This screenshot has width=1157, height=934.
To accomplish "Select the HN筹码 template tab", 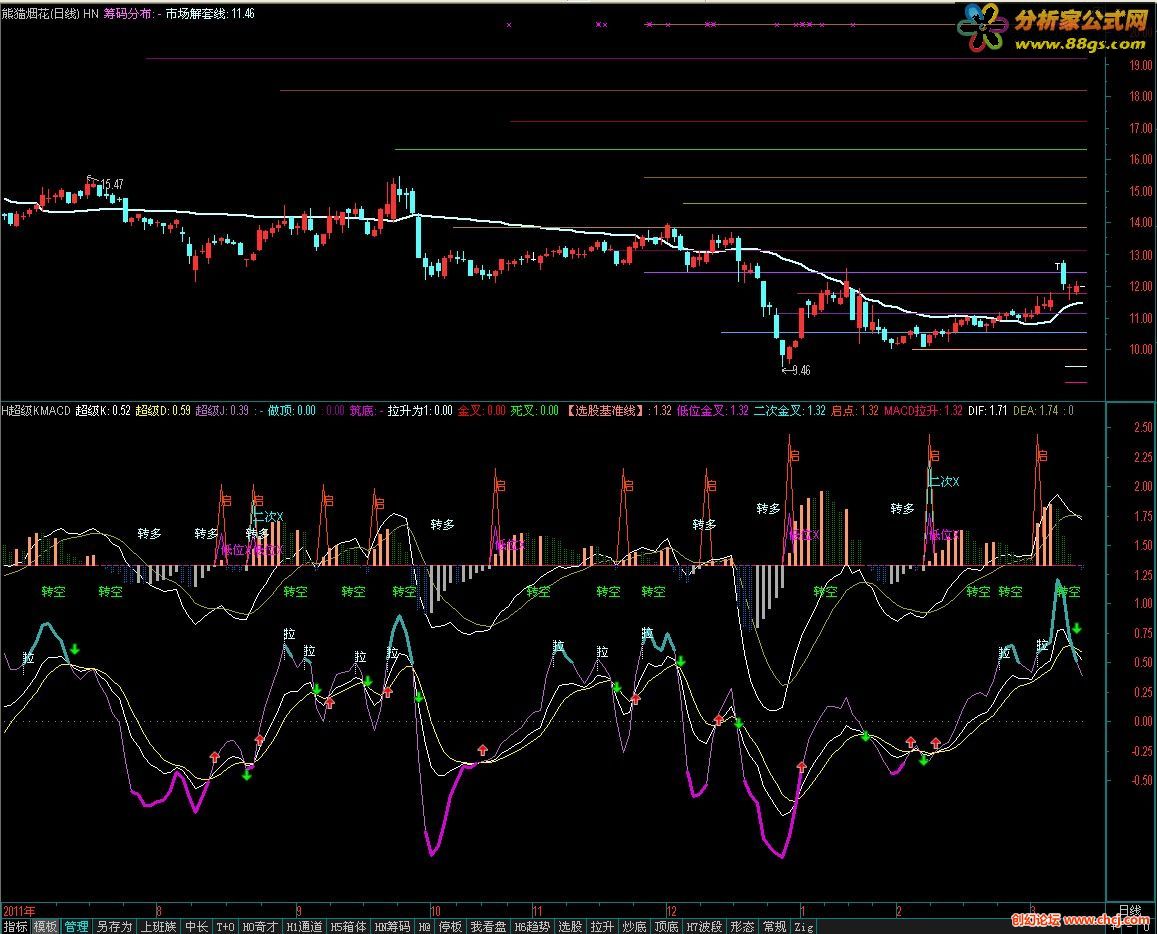I will pyautogui.click(x=392, y=927).
